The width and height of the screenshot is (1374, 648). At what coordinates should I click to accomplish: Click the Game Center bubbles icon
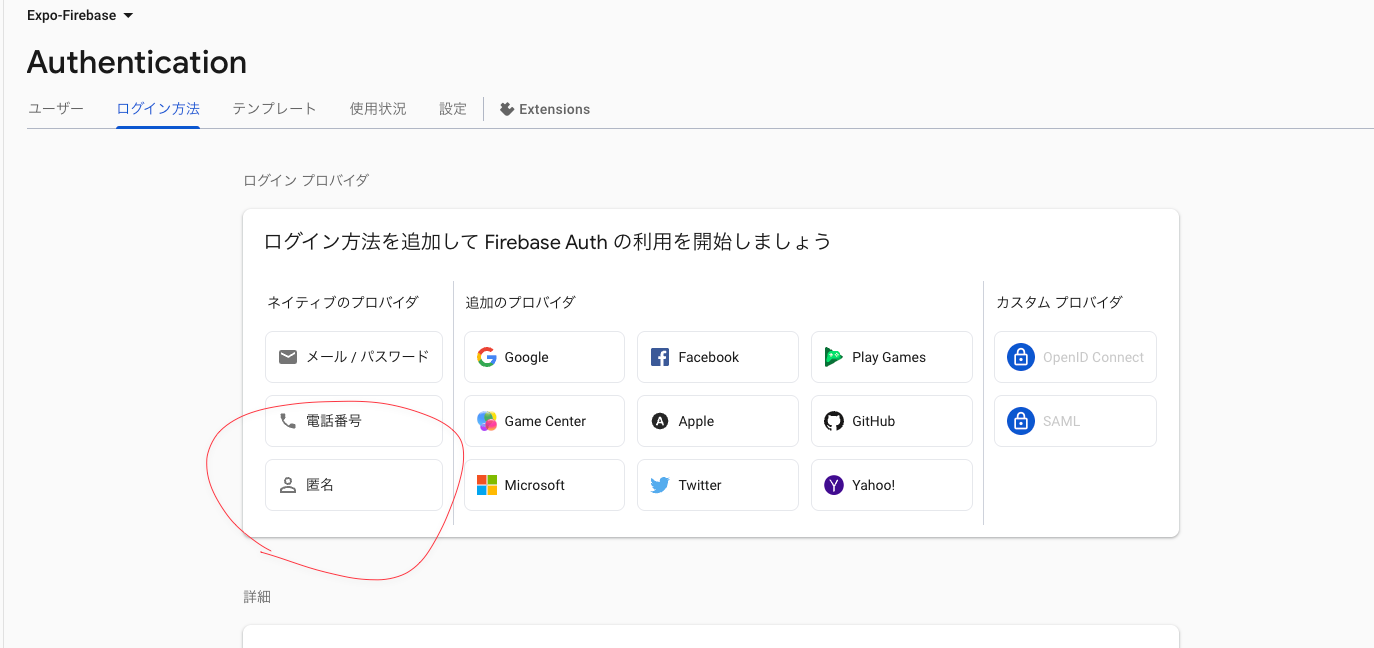487,421
